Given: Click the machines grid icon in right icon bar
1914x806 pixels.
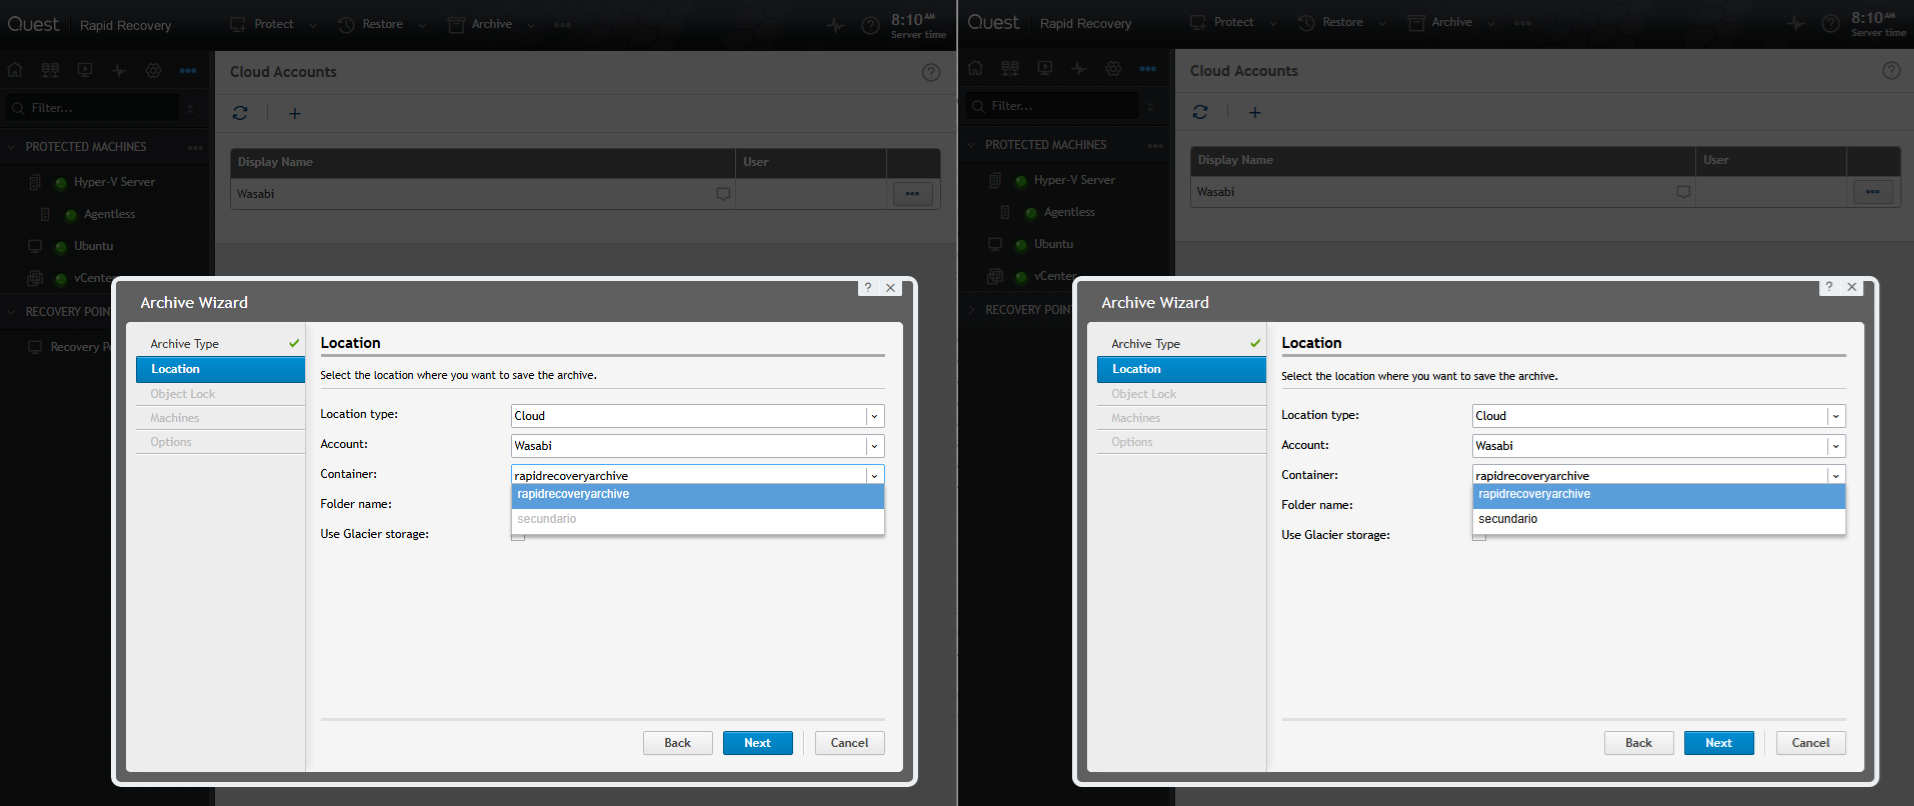Looking at the screenshot, I should click(1010, 68).
